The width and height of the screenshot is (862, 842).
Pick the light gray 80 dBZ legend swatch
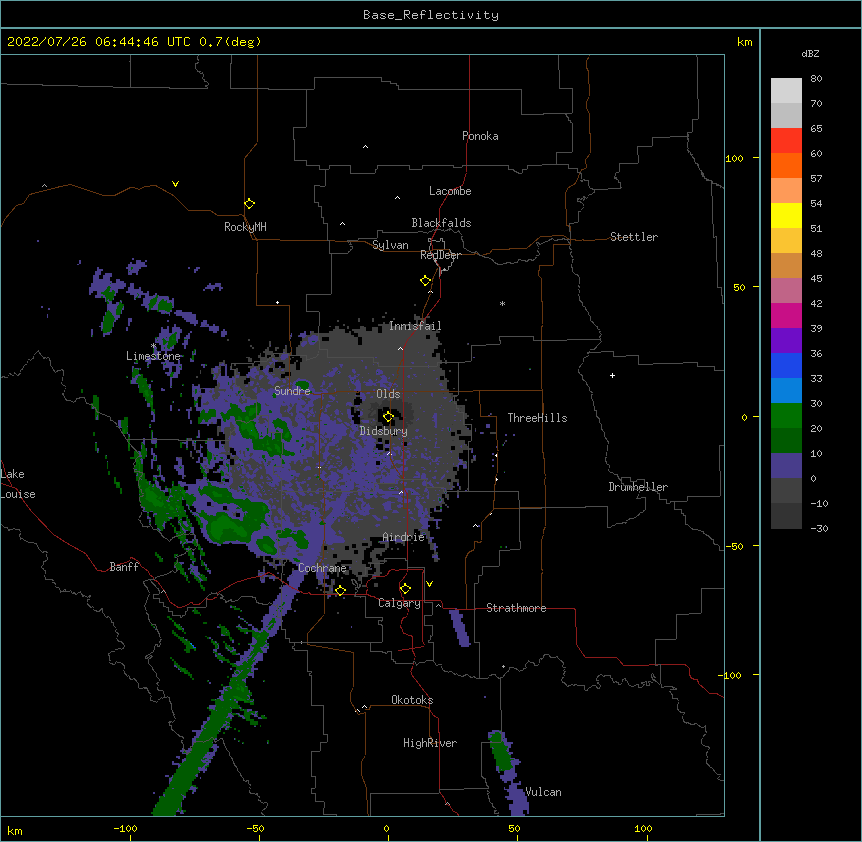click(786, 91)
